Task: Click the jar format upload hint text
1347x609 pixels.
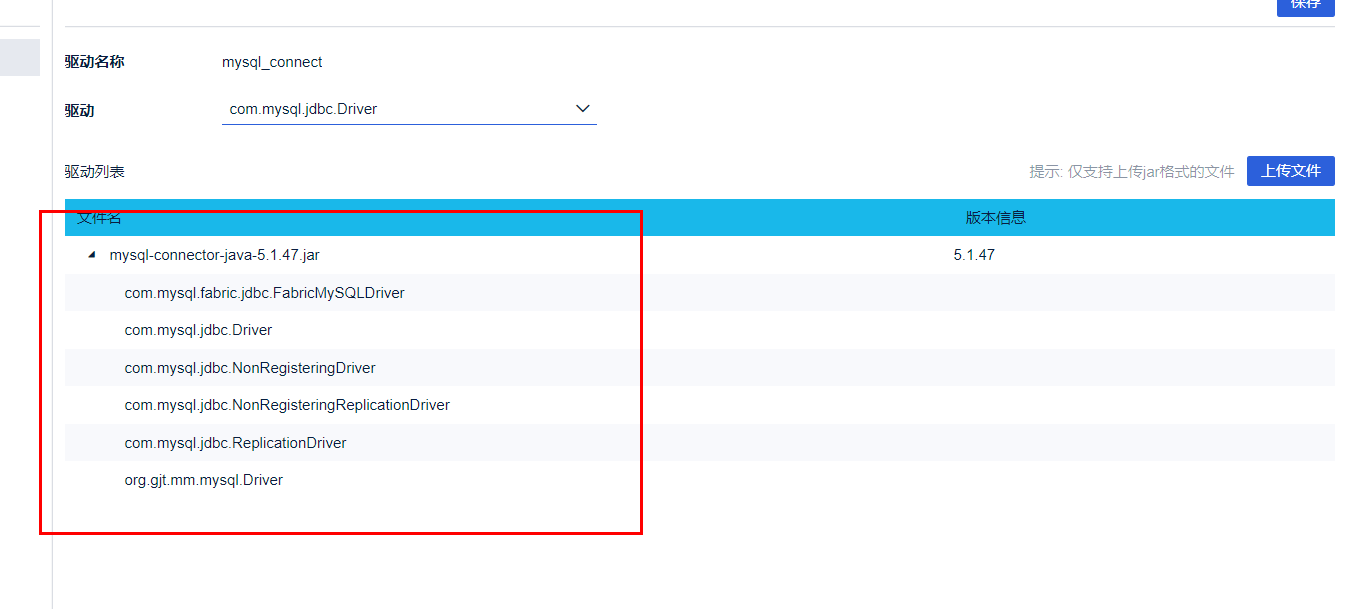Action: tap(1132, 172)
